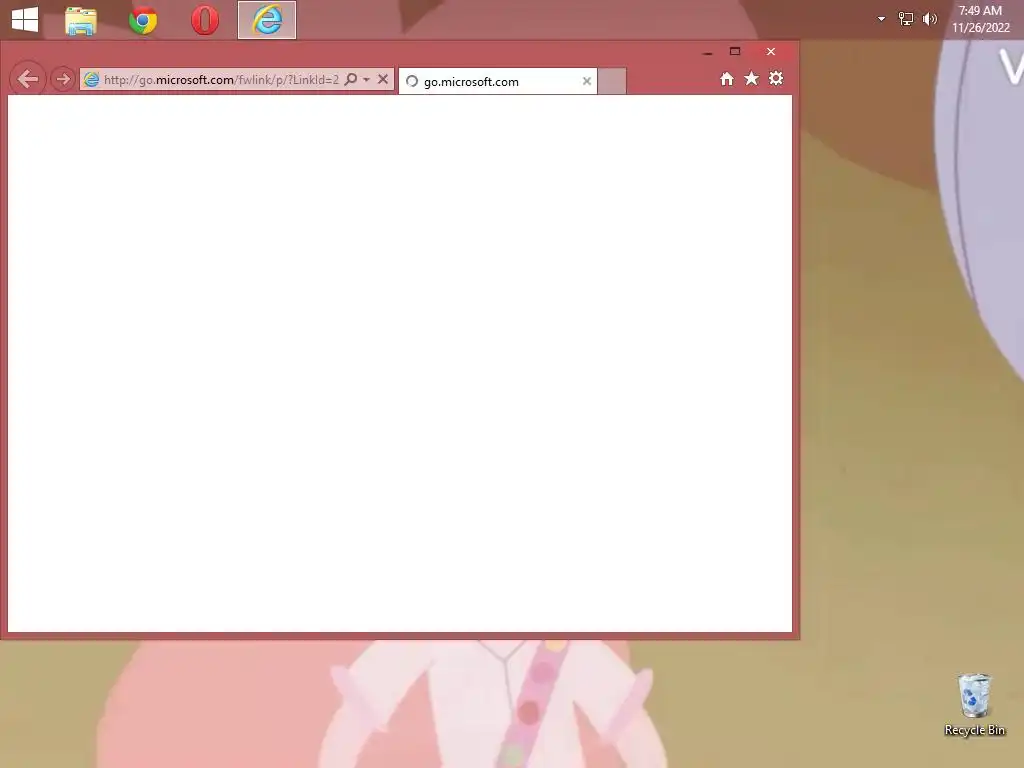The image size is (1024, 768).
Task: Go to the IE Home page icon
Action: point(727,79)
